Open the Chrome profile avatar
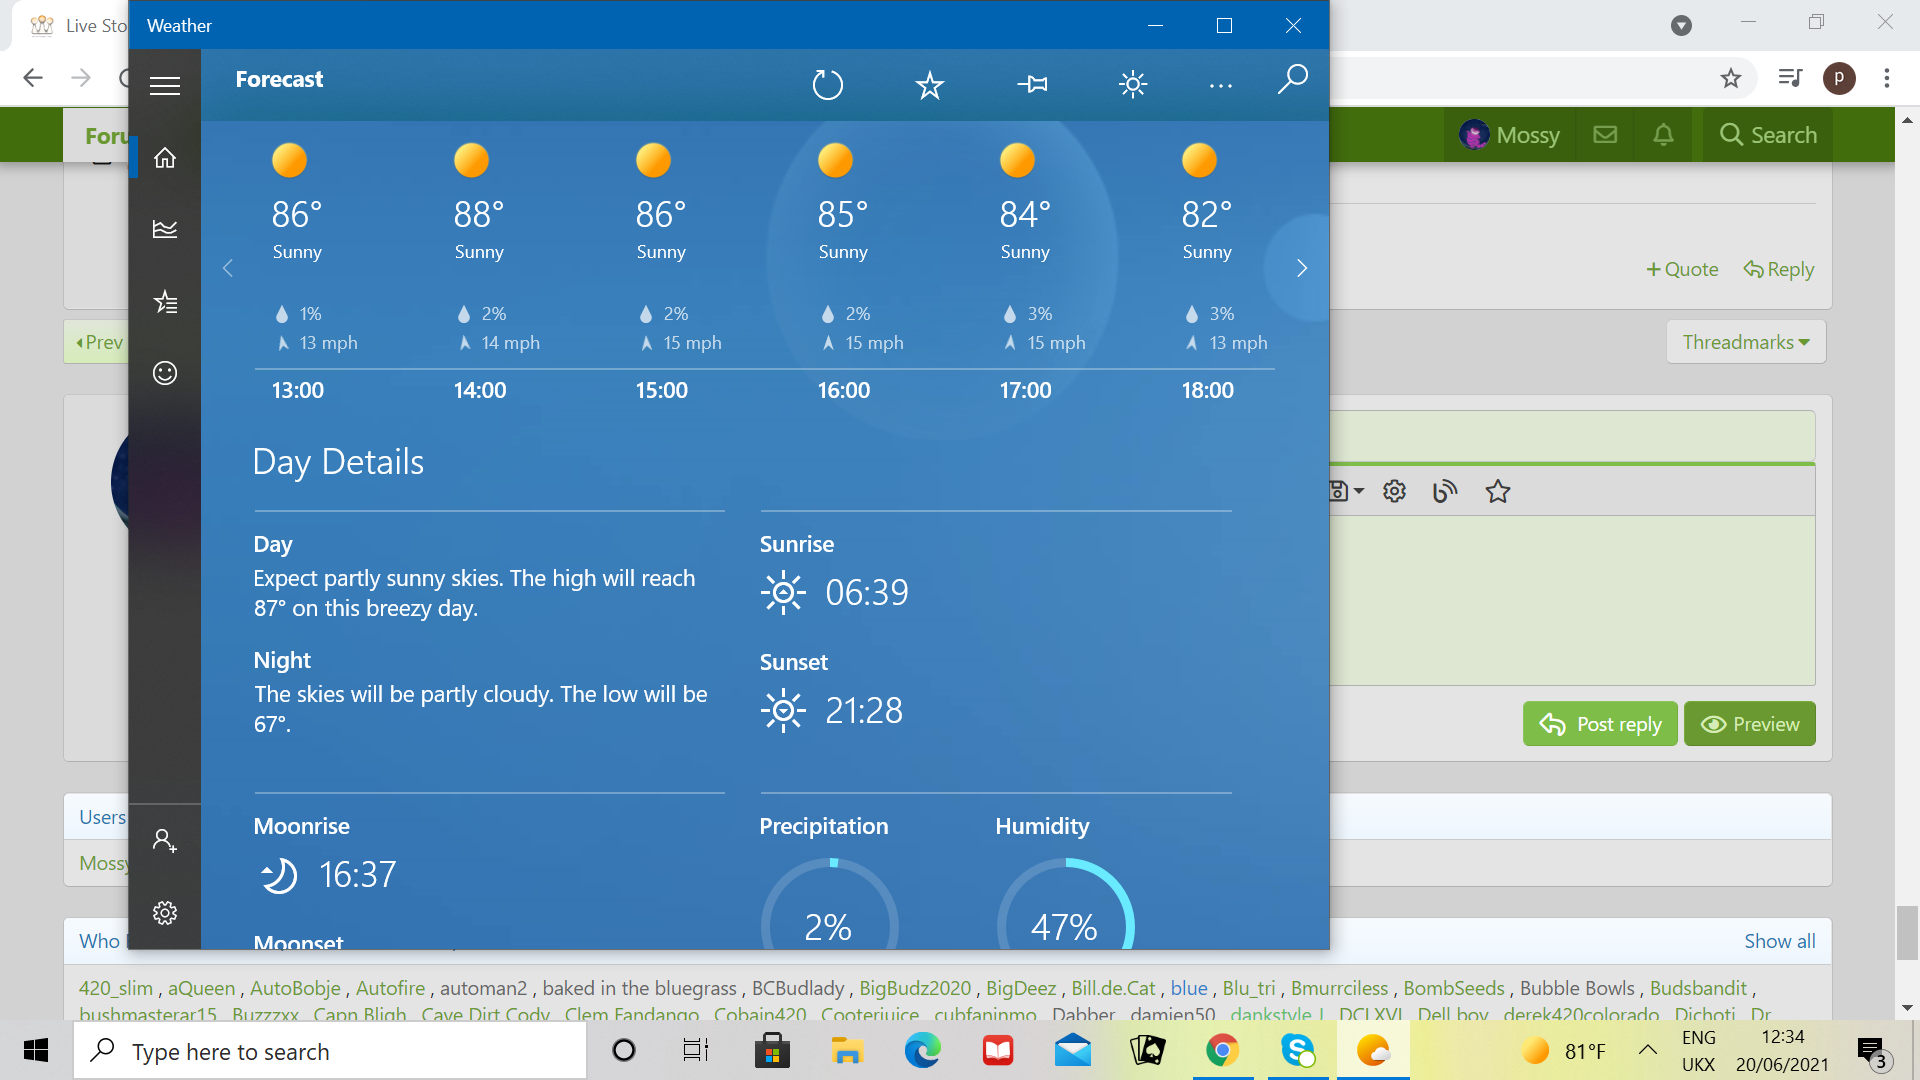 point(1839,78)
